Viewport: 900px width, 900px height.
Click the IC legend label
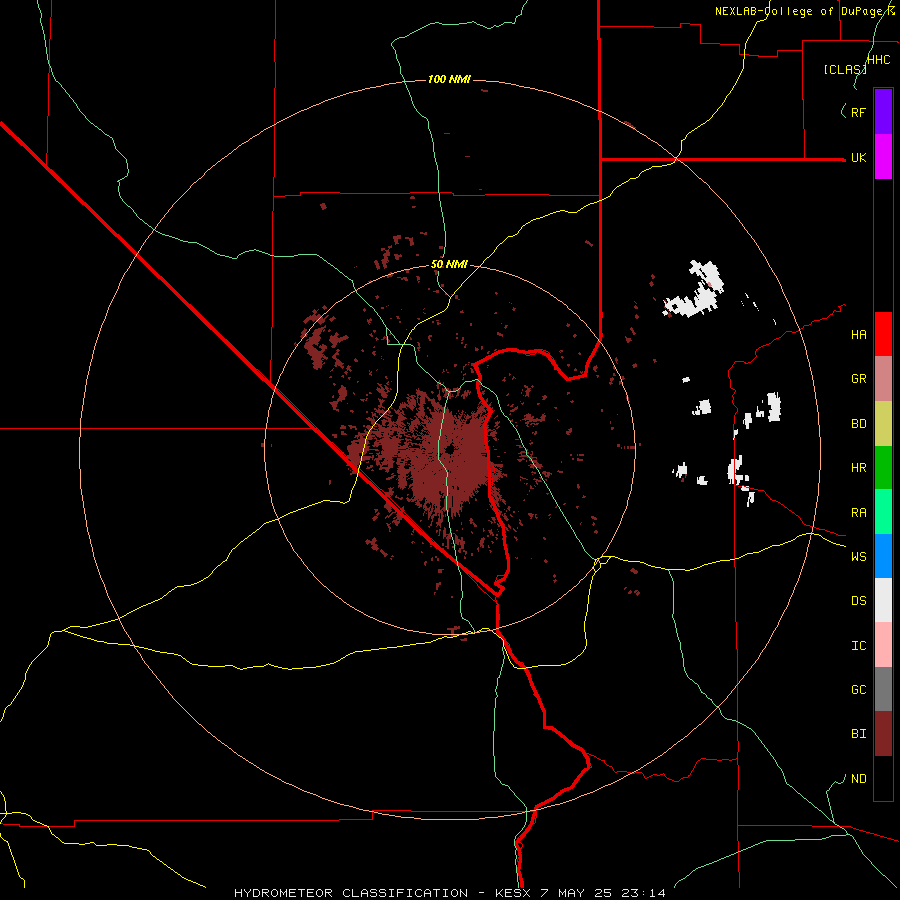(858, 646)
